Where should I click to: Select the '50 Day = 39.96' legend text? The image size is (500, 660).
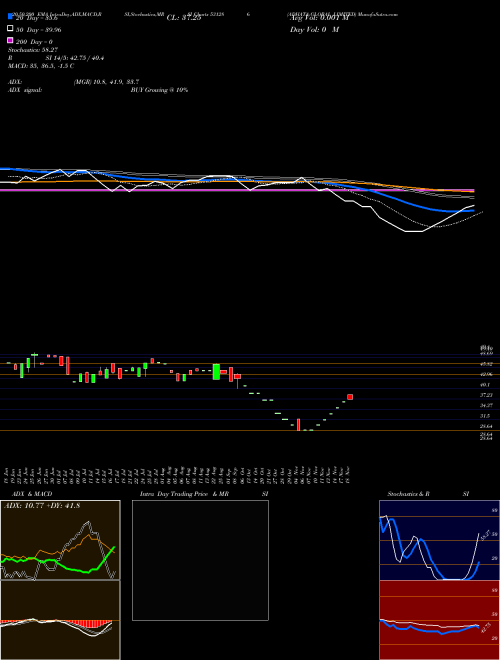click(39, 30)
